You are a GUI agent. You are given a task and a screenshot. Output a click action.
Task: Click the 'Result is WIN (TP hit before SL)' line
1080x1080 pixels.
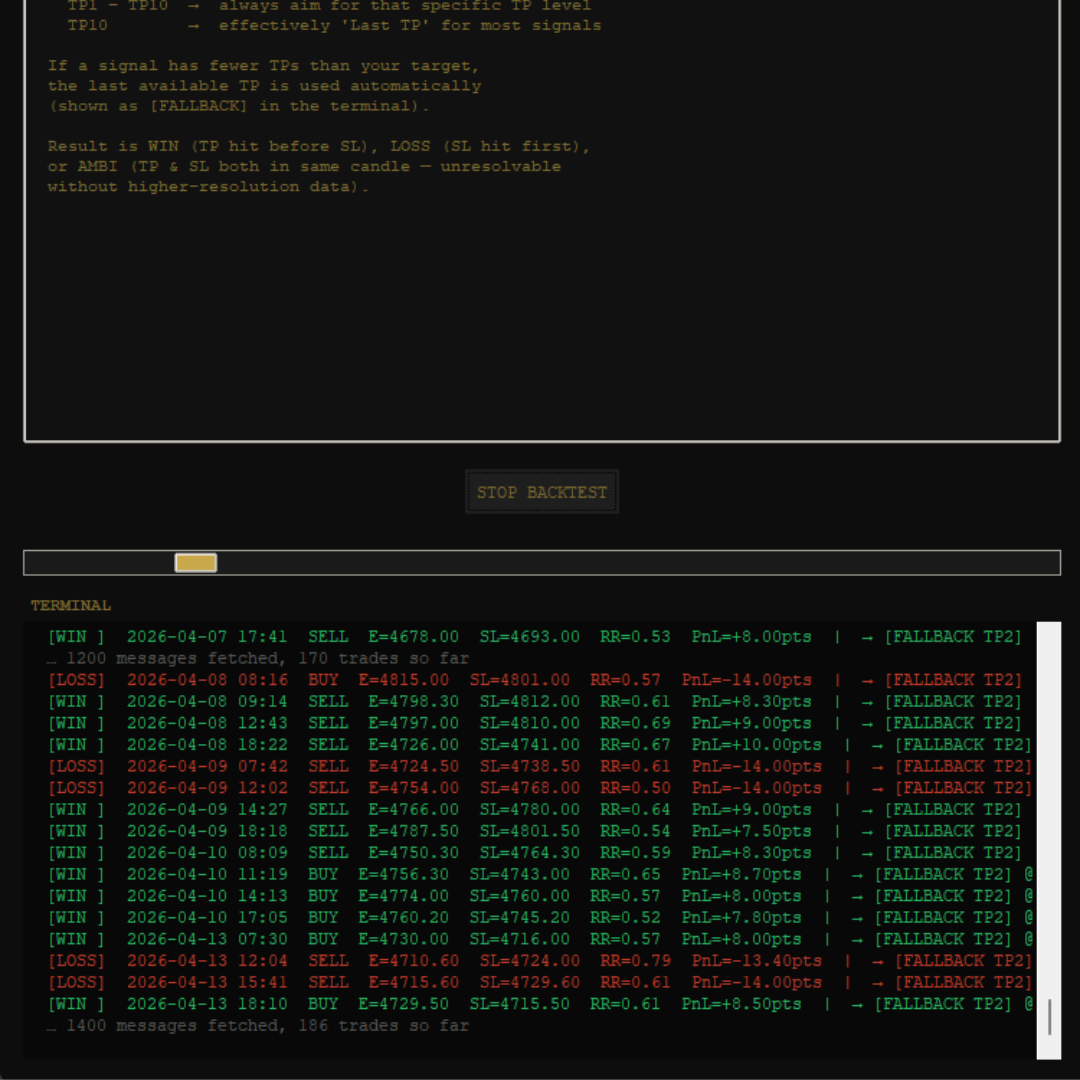pyautogui.click(x=319, y=147)
